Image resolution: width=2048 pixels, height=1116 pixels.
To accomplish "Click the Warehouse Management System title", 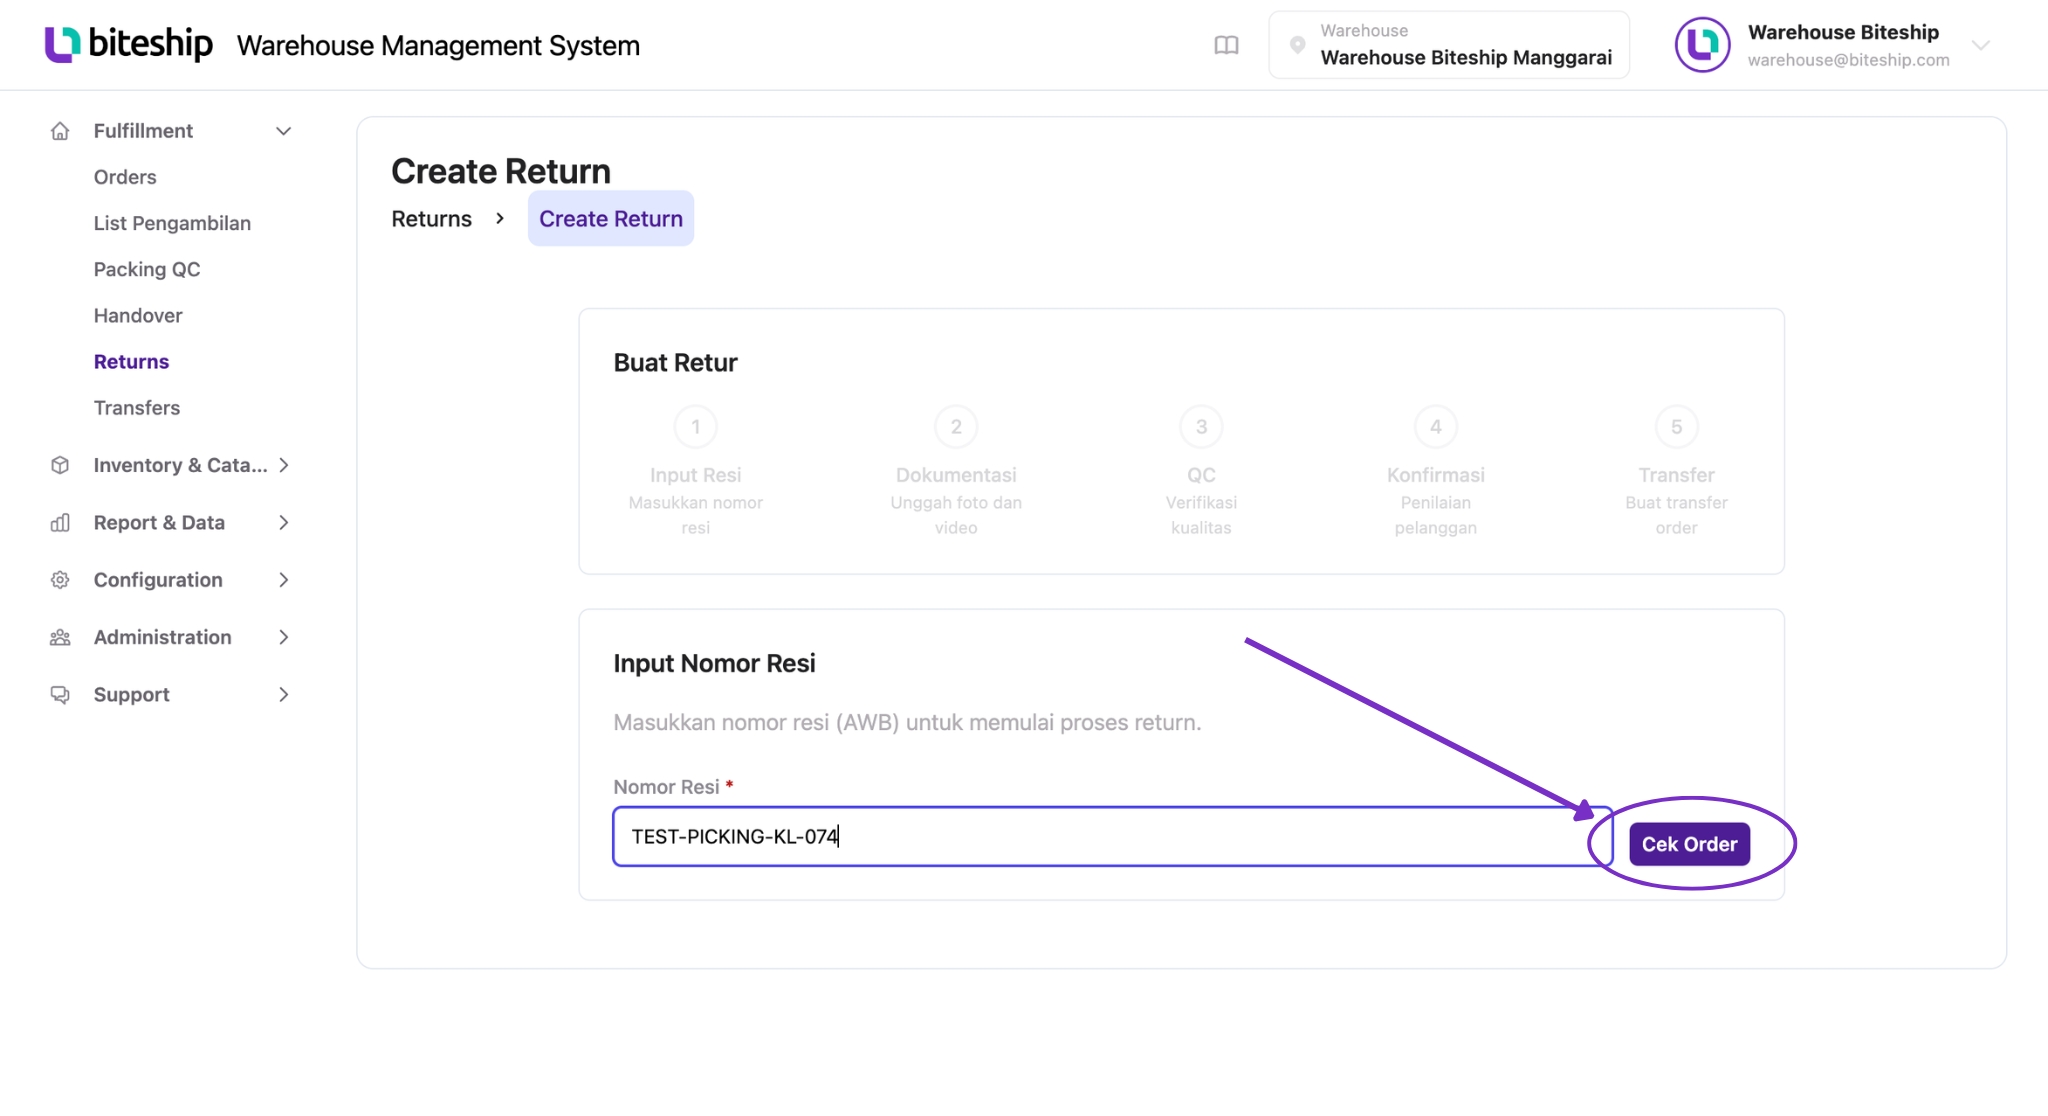I will 438,46.
